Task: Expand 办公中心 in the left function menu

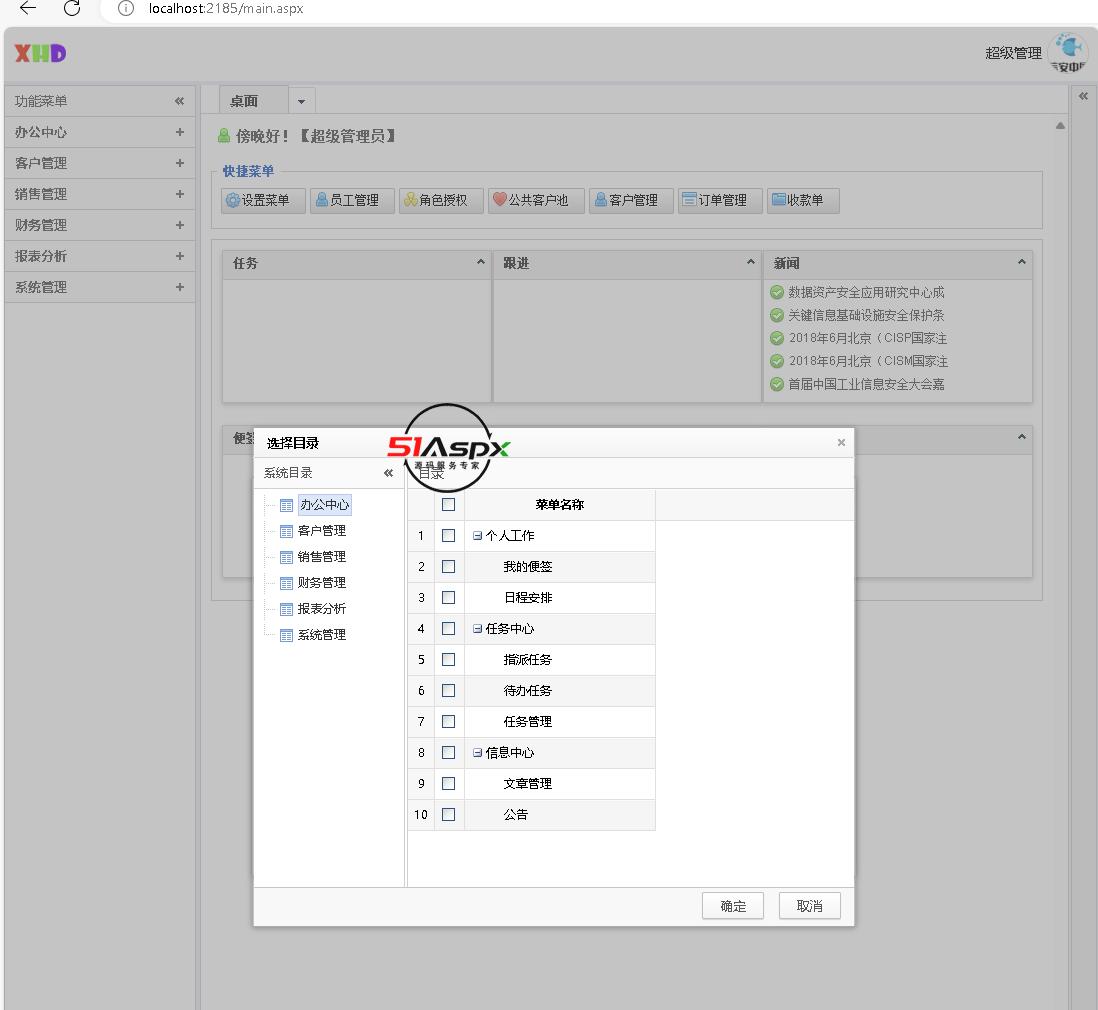Action: click(179, 132)
